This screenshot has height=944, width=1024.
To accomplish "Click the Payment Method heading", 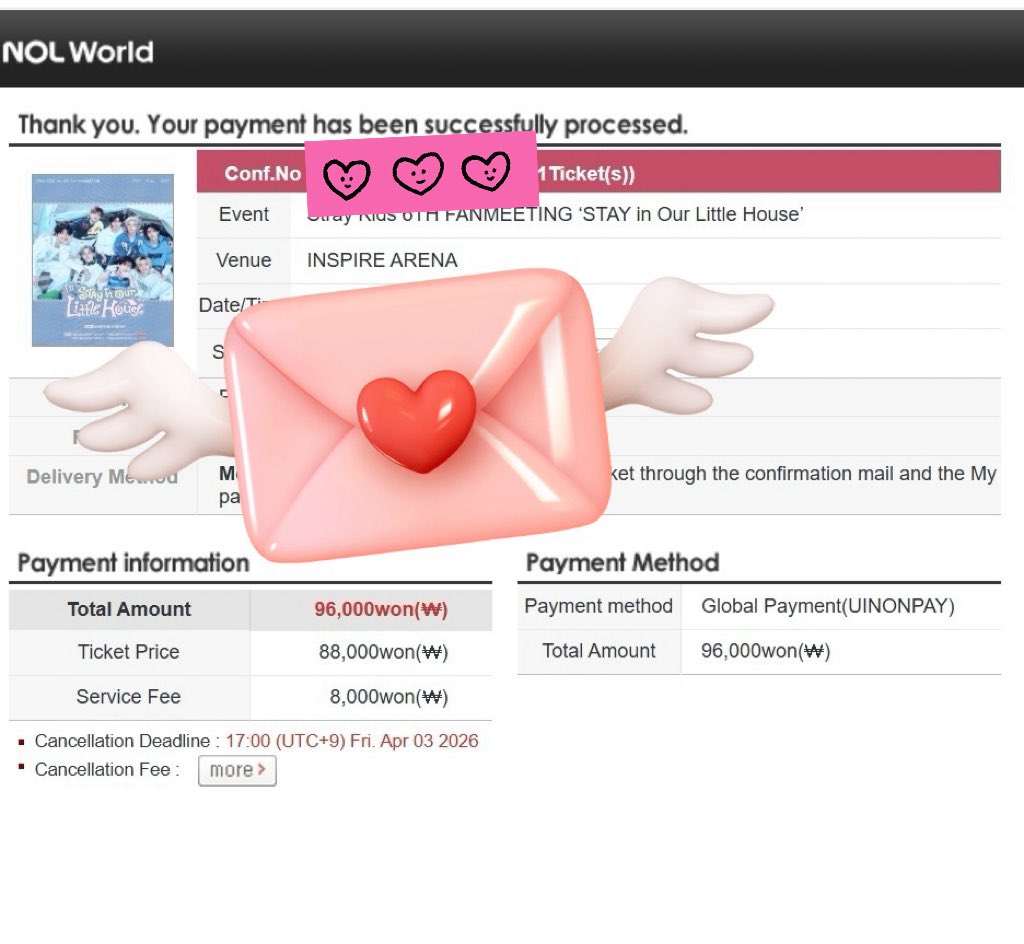I will [x=622, y=563].
